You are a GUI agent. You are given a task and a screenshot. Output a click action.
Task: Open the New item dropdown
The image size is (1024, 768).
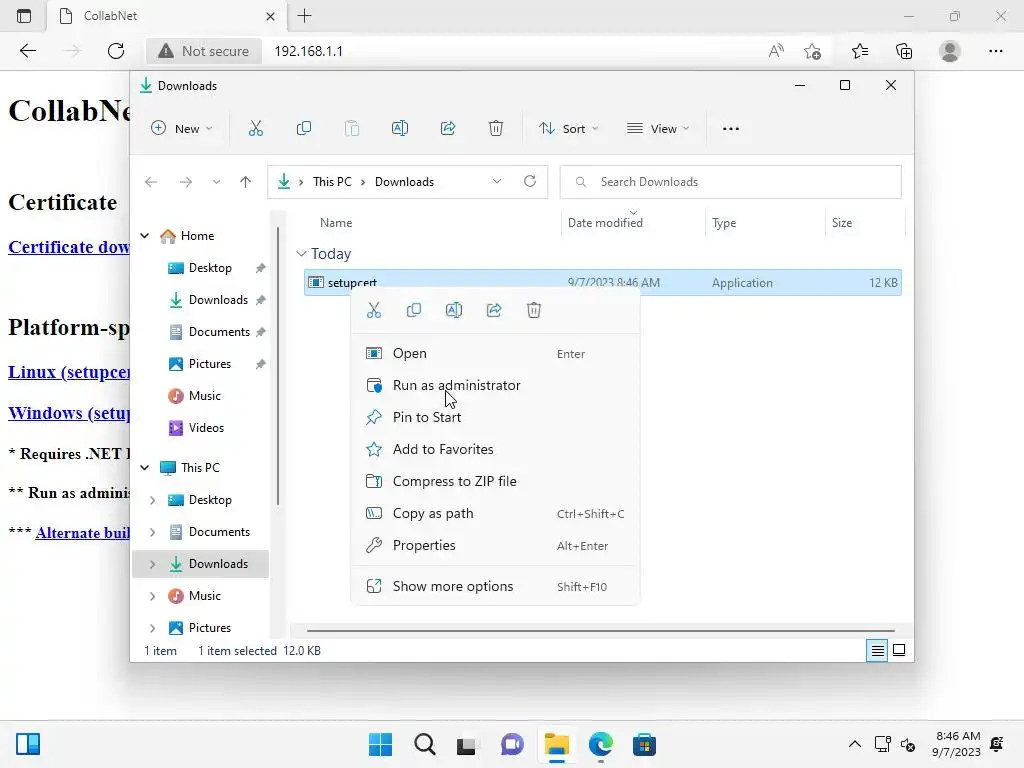182,129
